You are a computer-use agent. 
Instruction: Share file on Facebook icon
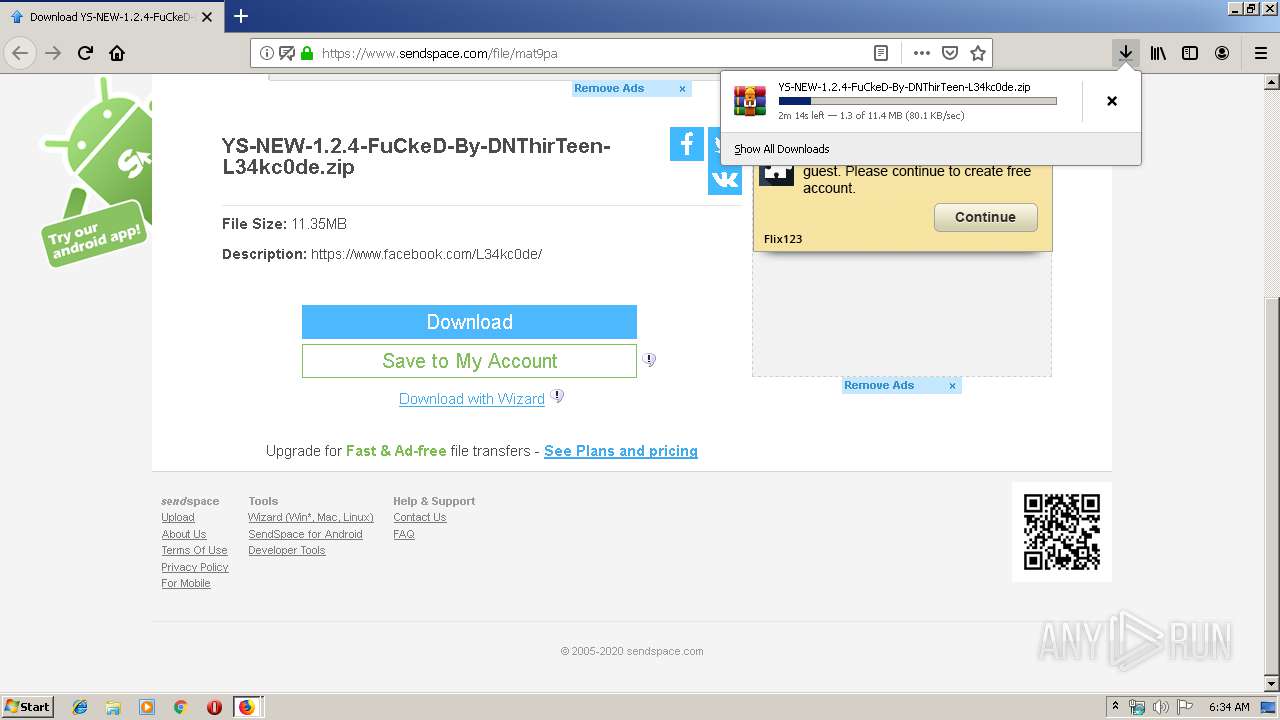pos(686,144)
